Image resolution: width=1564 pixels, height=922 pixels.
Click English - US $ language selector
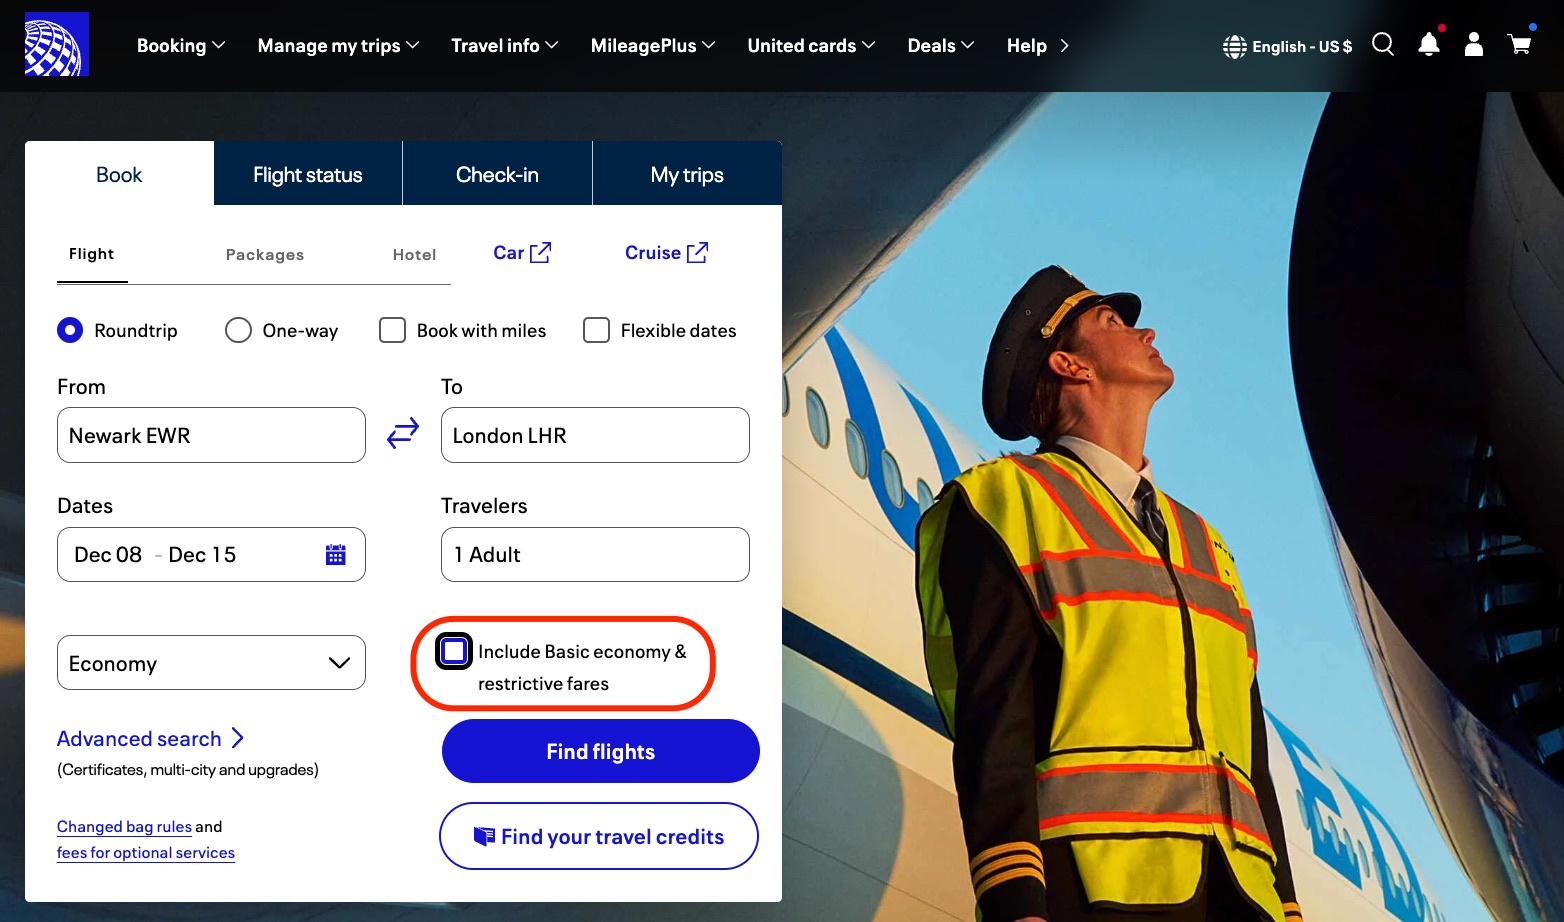coord(1288,47)
